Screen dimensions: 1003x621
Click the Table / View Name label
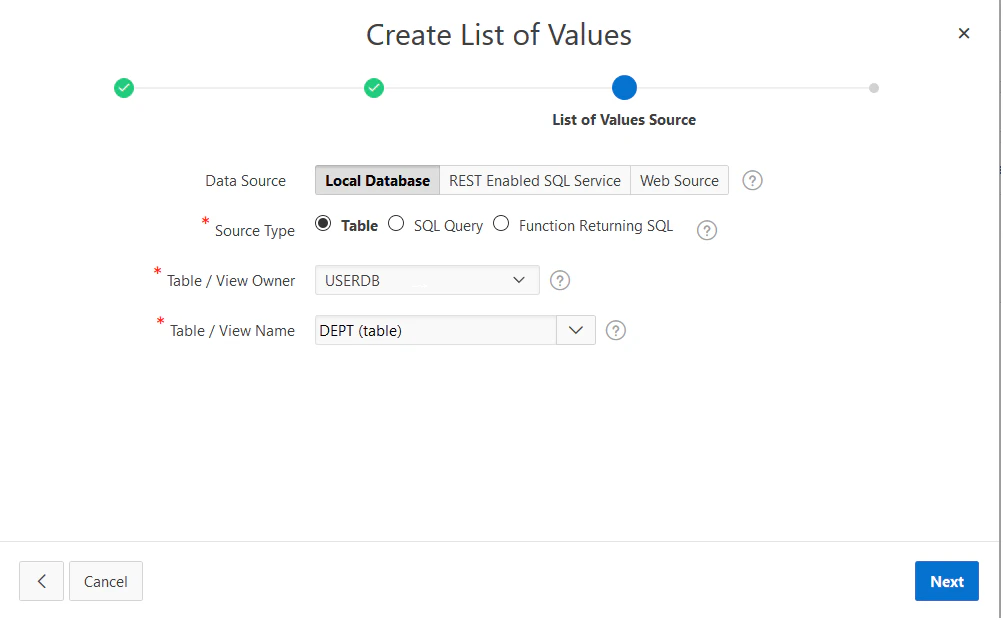pos(232,331)
